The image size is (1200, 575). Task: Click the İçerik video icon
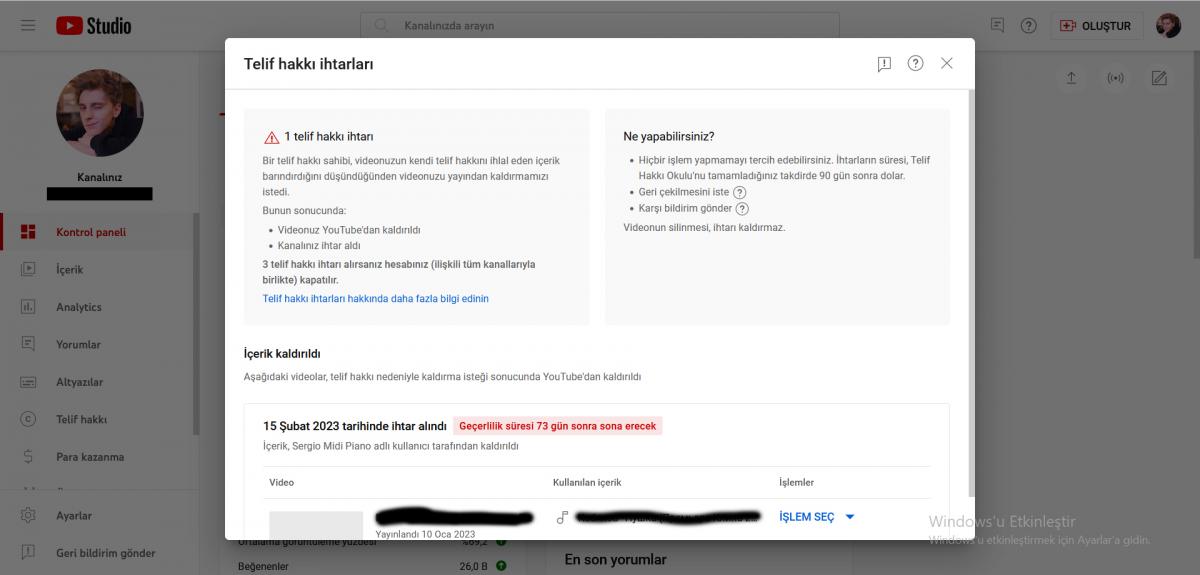click(x=28, y=269)
